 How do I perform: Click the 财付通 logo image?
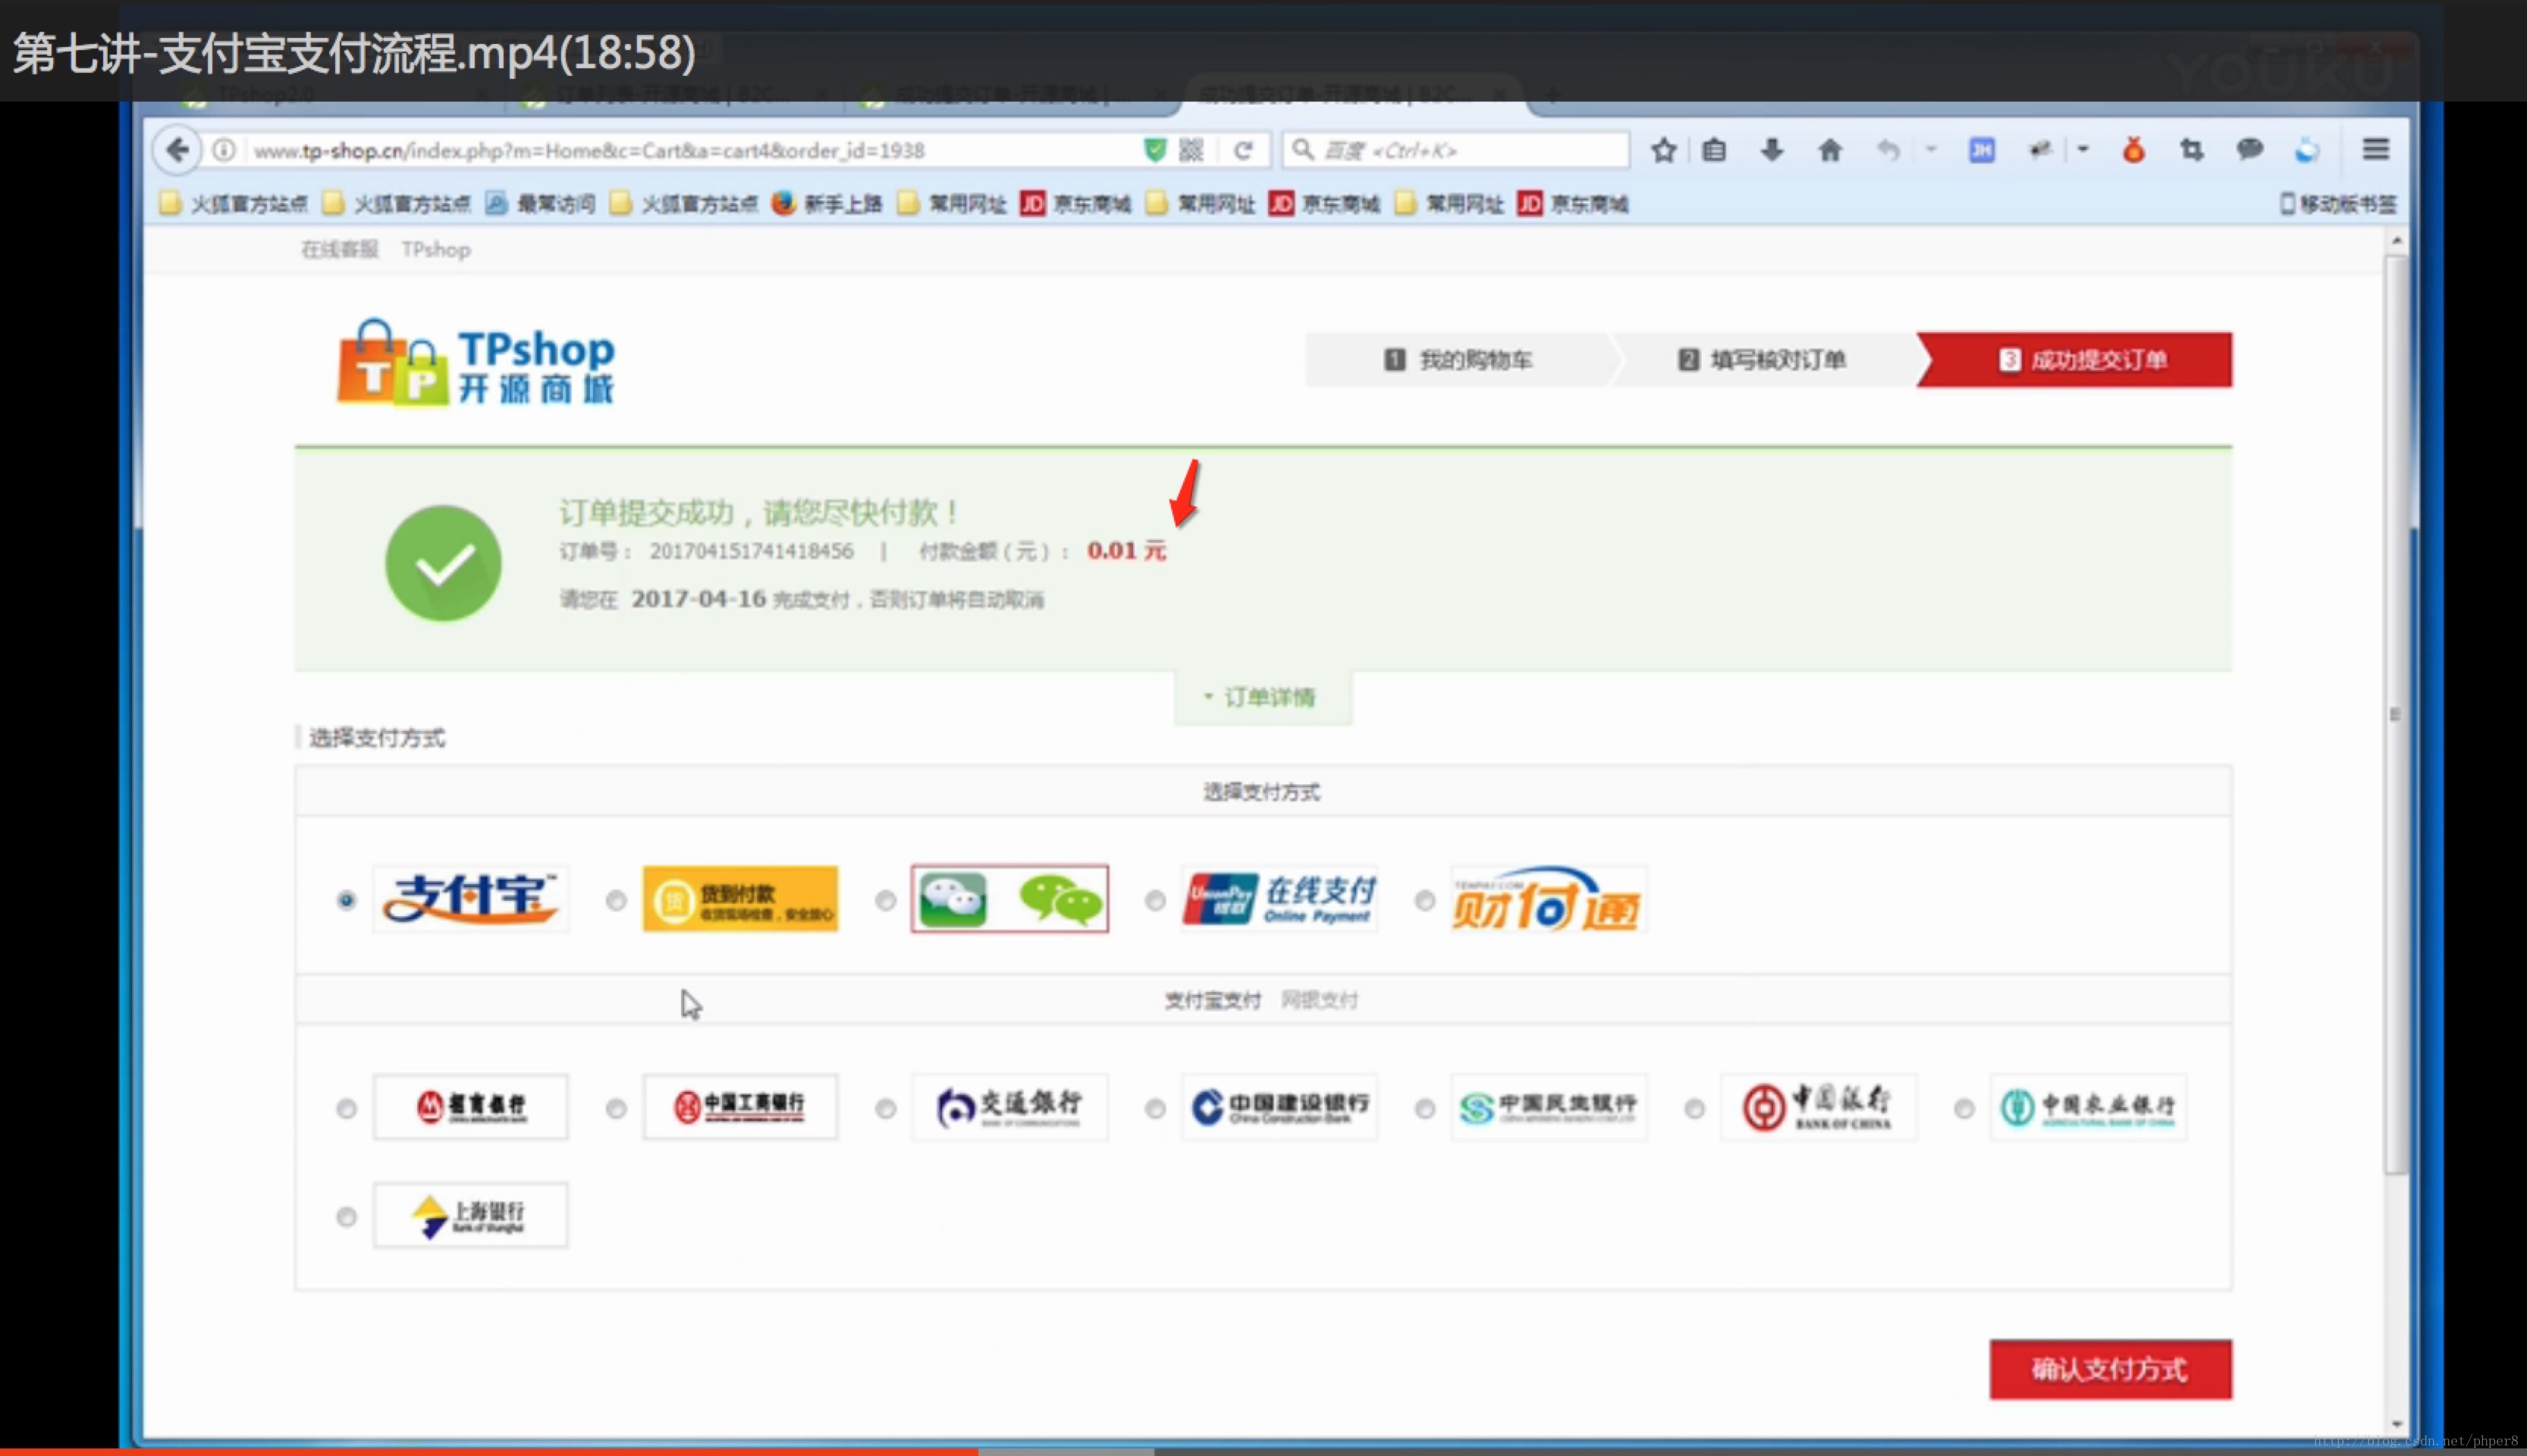pyautogui.click(x=1548, y=898)
